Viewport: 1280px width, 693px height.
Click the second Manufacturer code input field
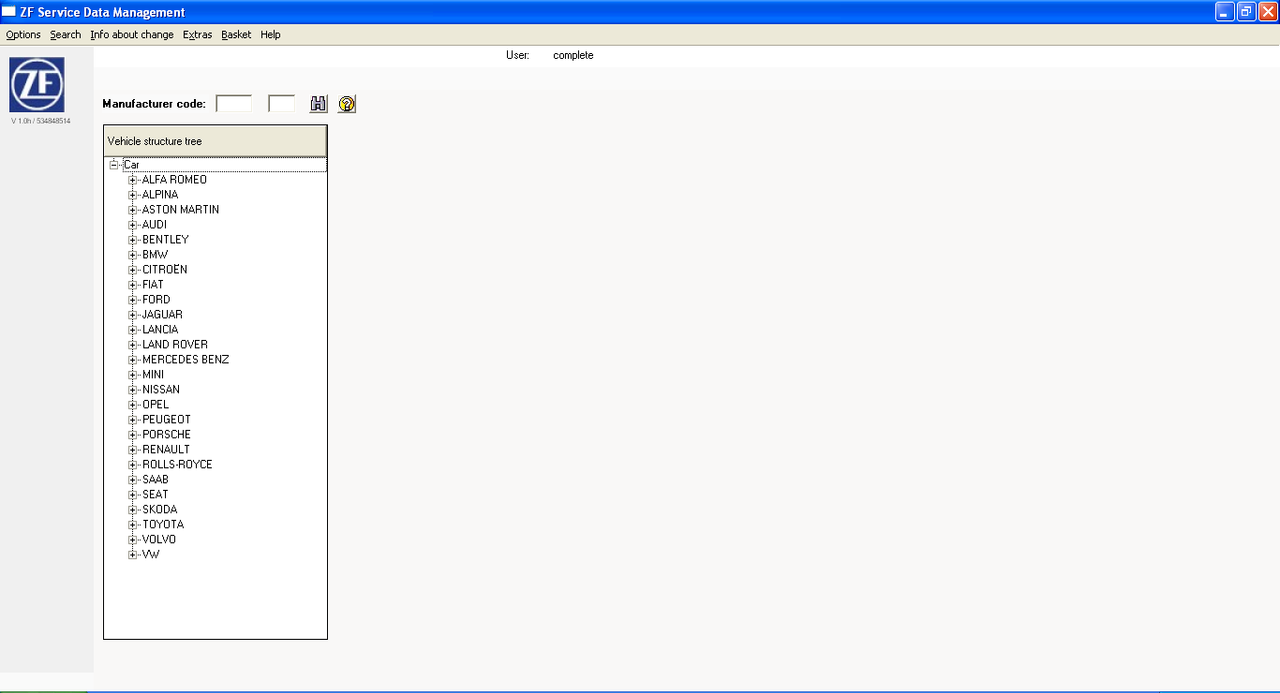click(x=282, y=104)
